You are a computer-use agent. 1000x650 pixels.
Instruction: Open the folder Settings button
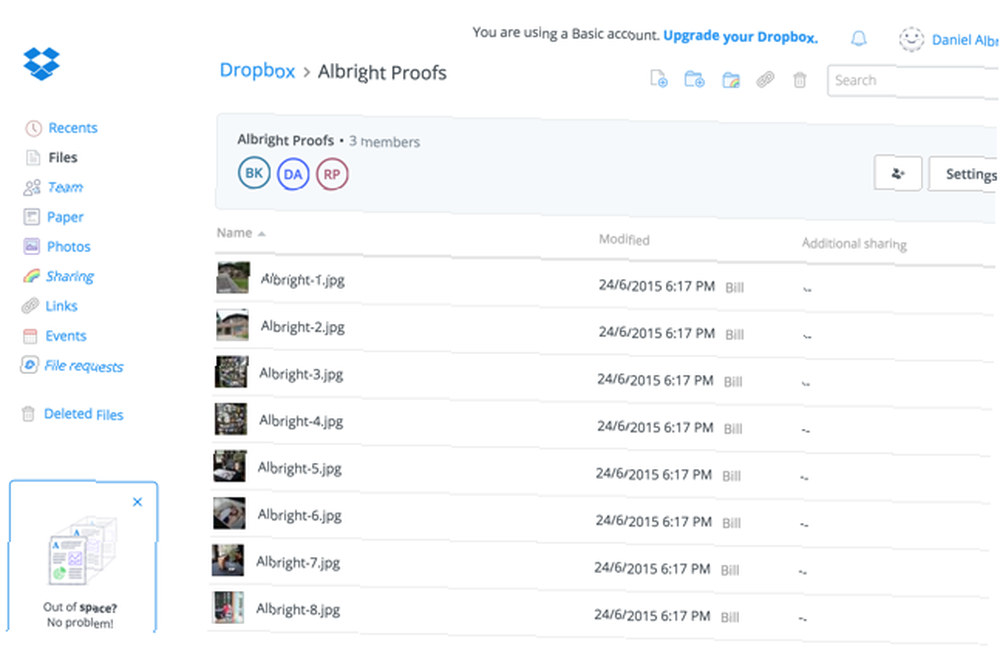tap(964, 174)
